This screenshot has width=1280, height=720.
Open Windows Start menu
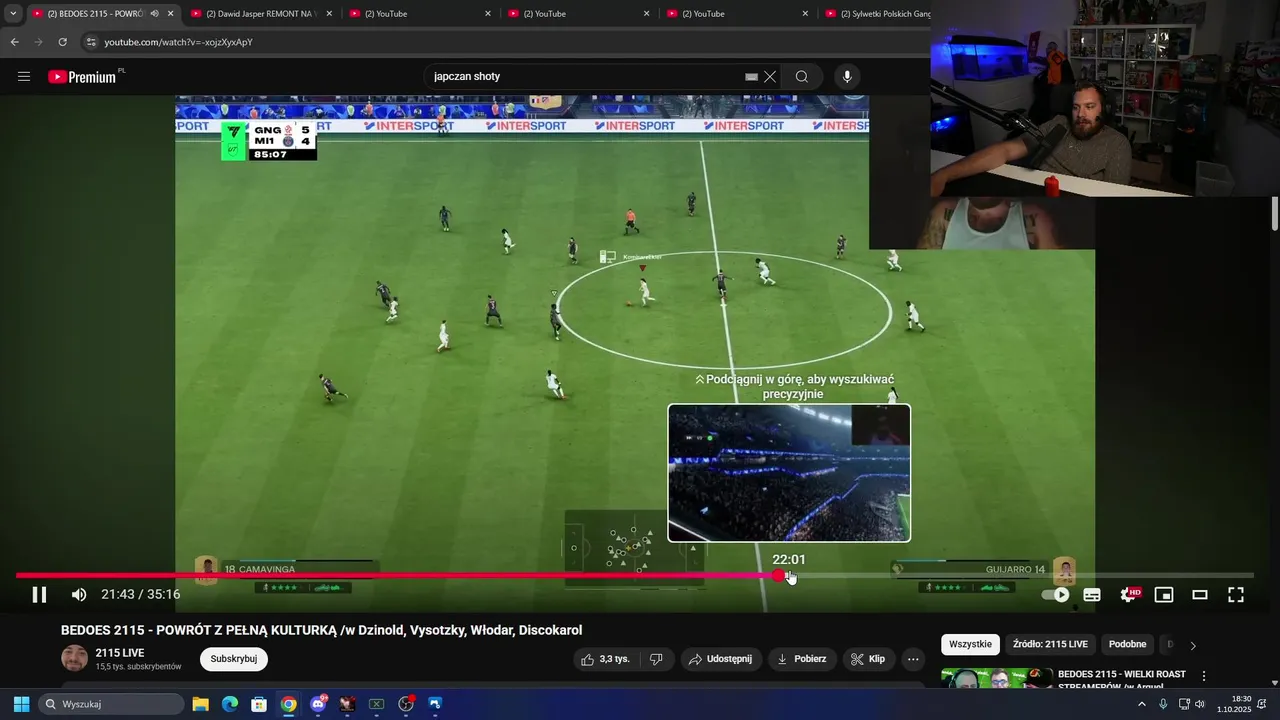coord(21,704)
